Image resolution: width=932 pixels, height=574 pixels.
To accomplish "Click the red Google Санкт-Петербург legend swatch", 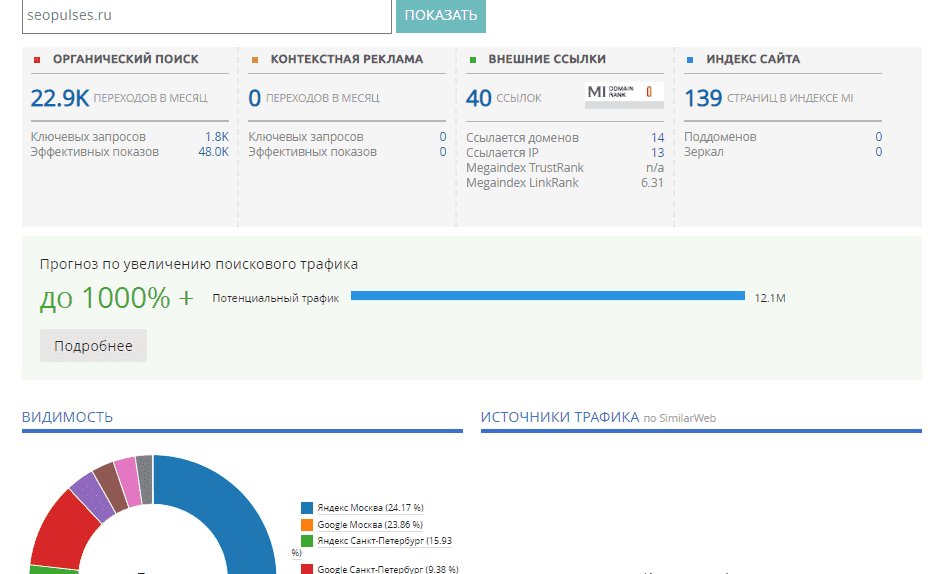I will 307,569.
